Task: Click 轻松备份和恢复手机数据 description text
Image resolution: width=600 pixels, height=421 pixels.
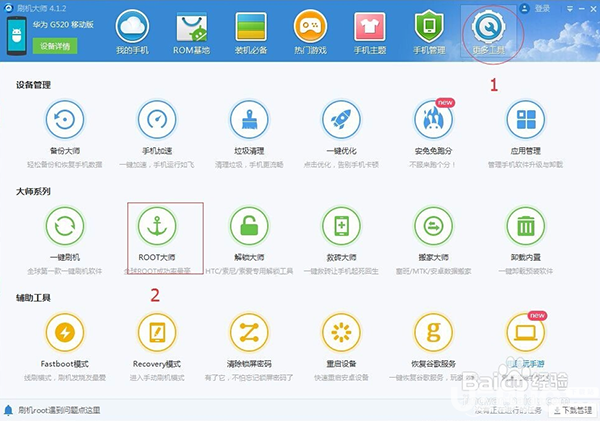Action: (65, 165)
